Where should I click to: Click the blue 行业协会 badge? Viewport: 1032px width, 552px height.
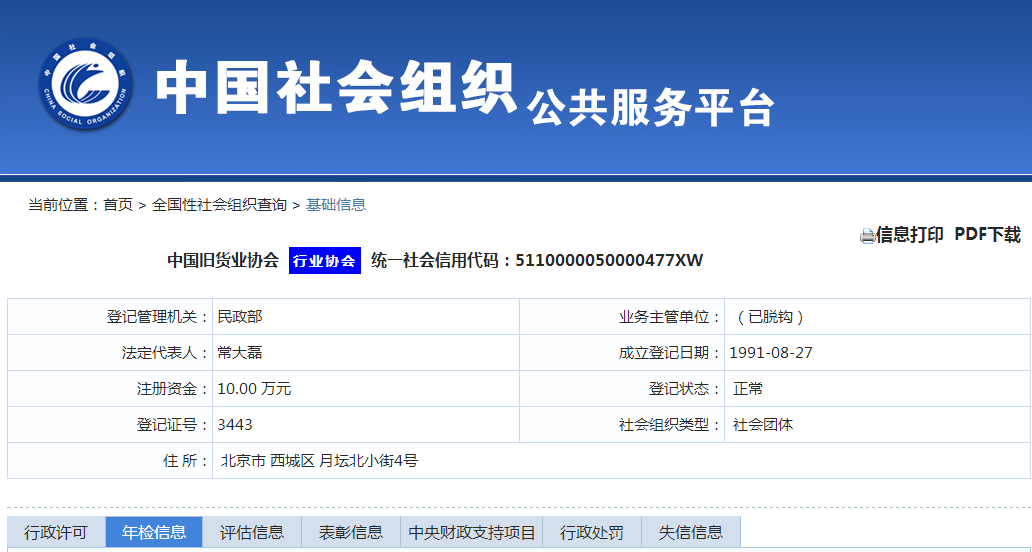(324, 261)
